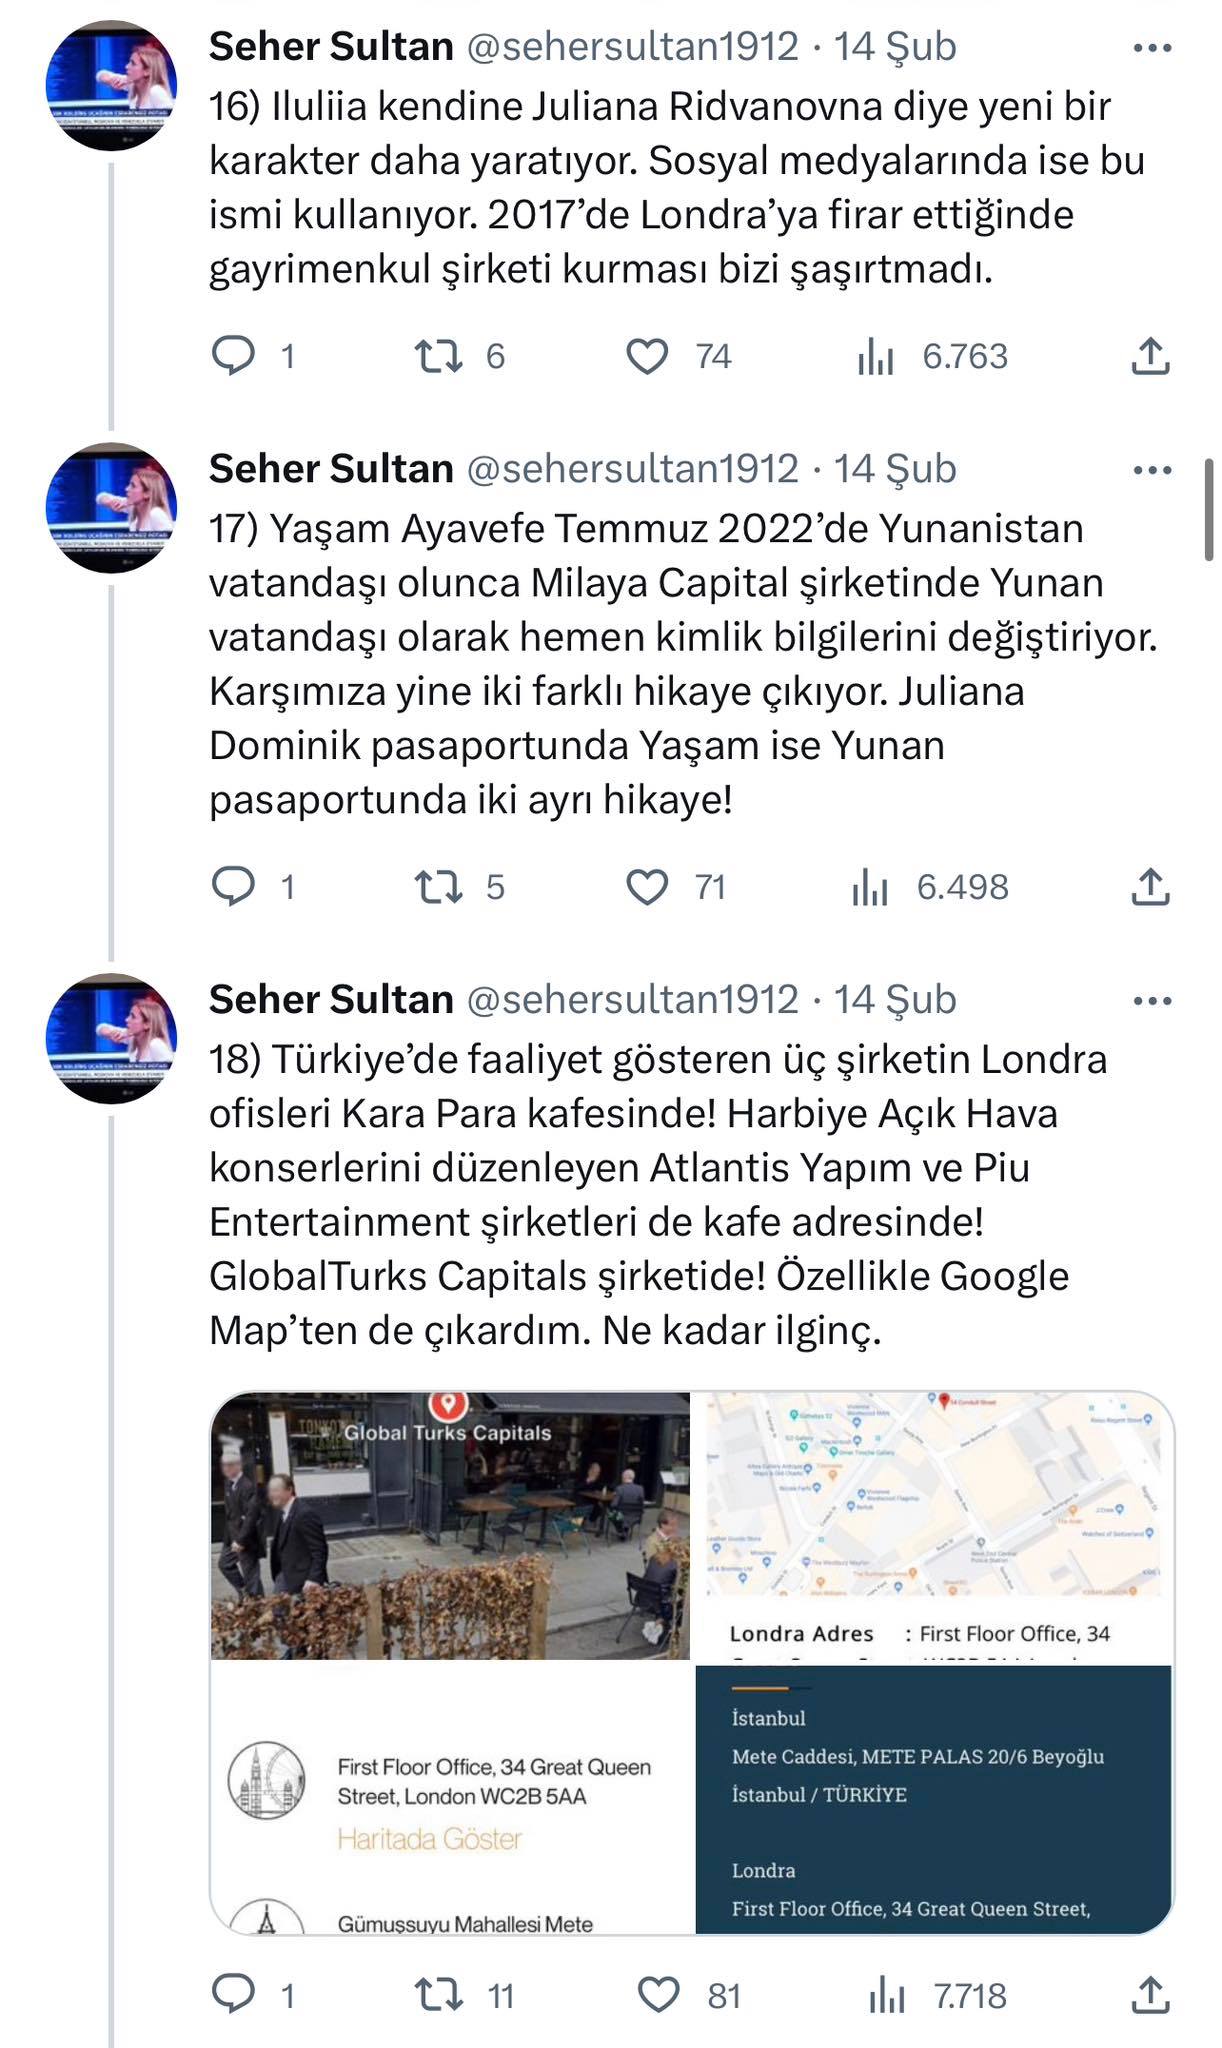The width and height of the screenshot is (1222, 2048).
Task: Open Seher Sultan profile name on first tweet
Action: coord(331,46)
